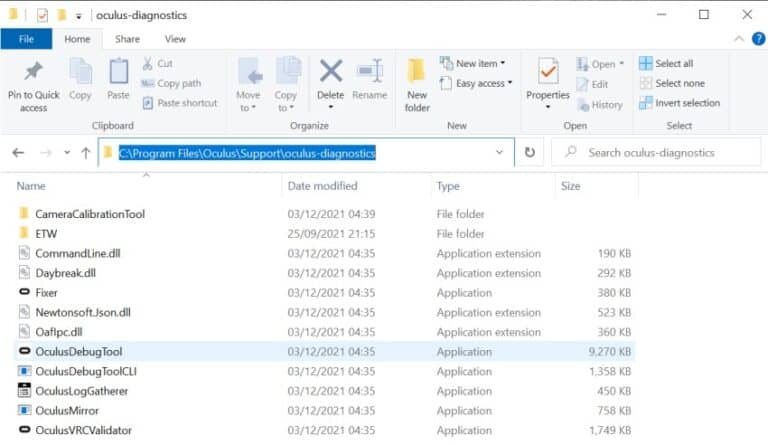Select the ETW folder
The image size is (768, 445).
click(46, 234)
